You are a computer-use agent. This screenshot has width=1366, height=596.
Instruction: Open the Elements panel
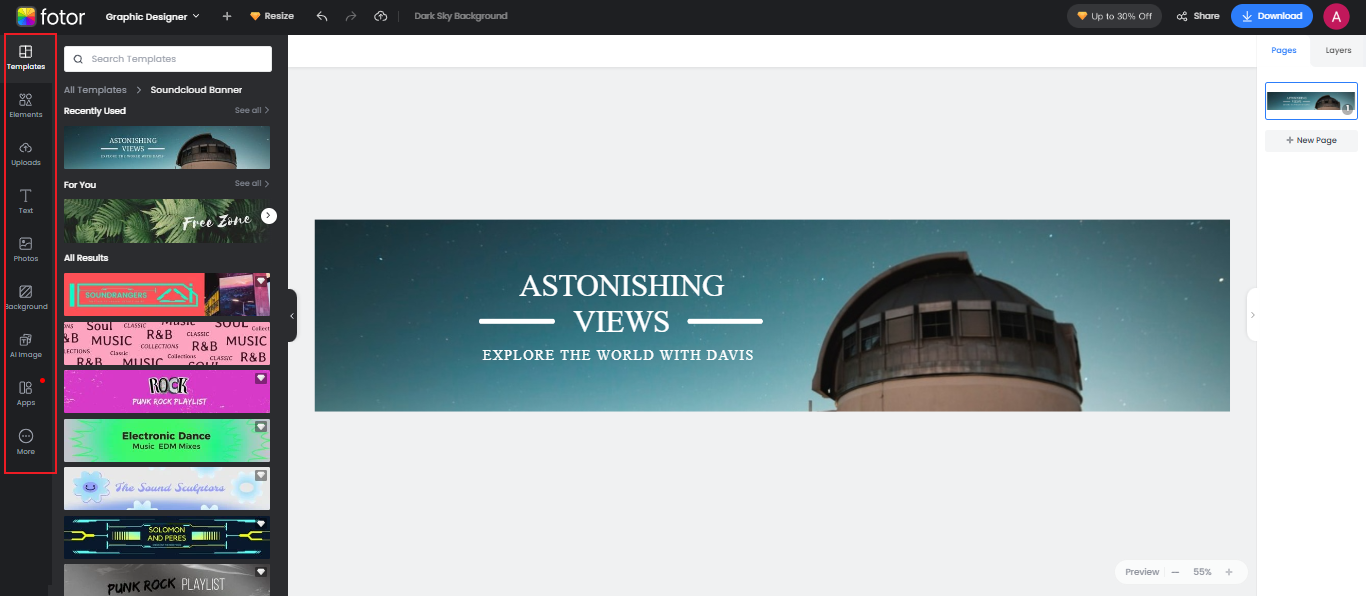pyautogui.click(x=26, y=104)
